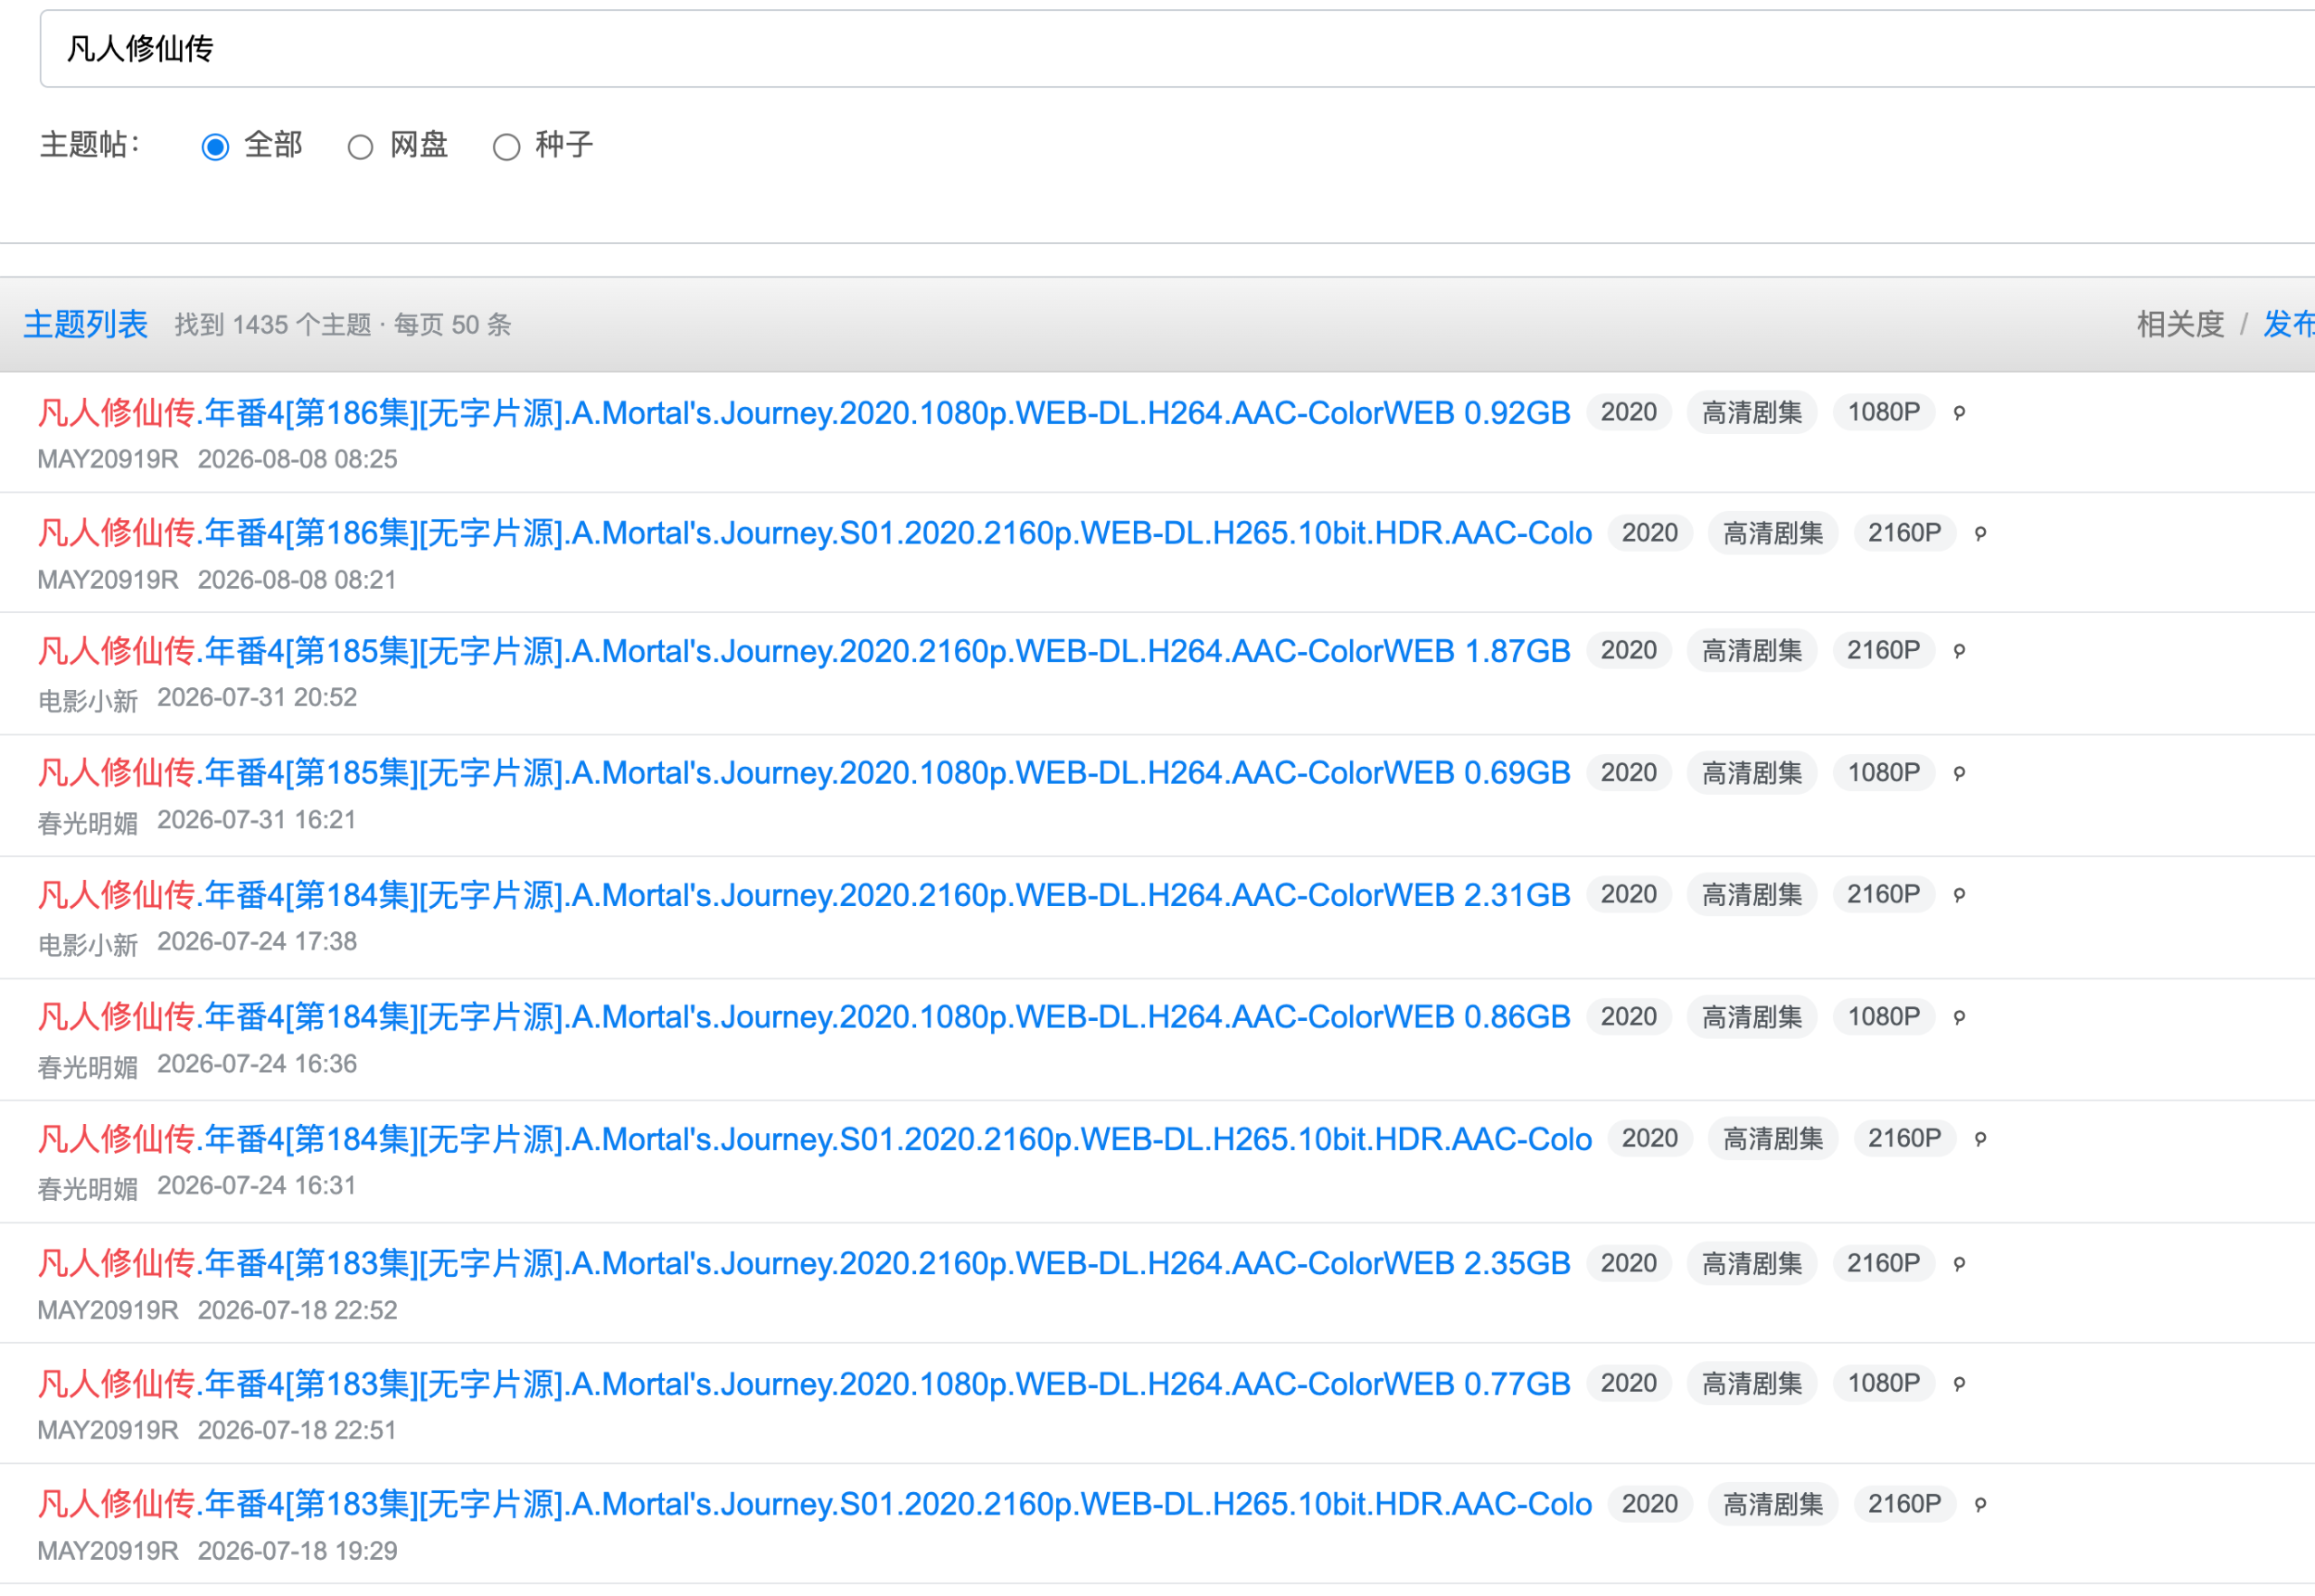Open the episode 186 S01 2160p H265 thread
Image resolution: width=2315 pixels, height=1596 pixels.
click(x=814, y=533)
